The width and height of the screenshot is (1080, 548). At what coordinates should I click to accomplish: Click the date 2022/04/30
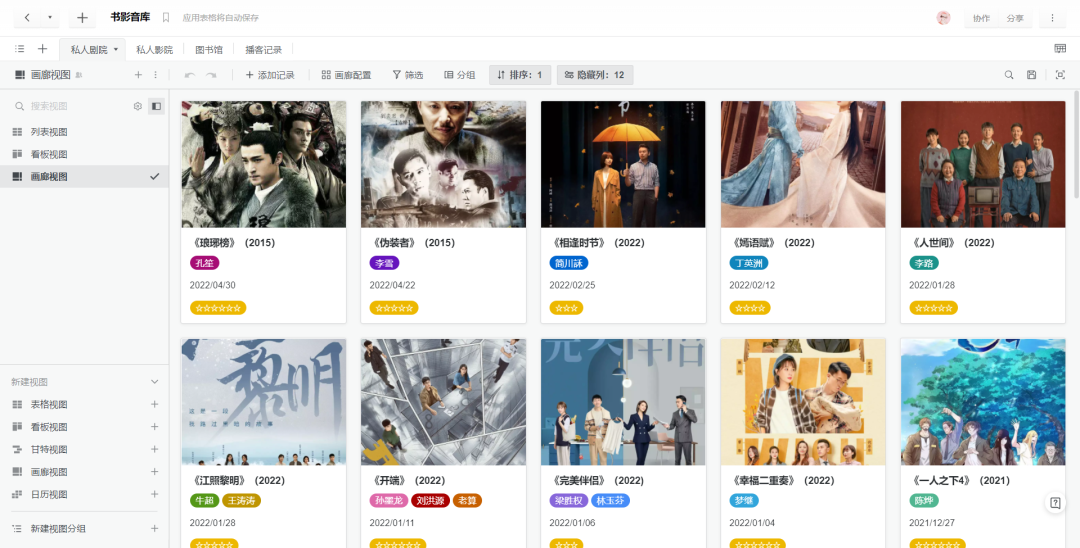(213, 285)
